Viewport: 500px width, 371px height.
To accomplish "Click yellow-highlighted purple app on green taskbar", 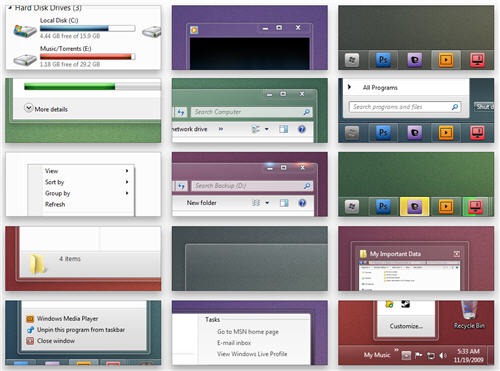I will pos(414,207).
